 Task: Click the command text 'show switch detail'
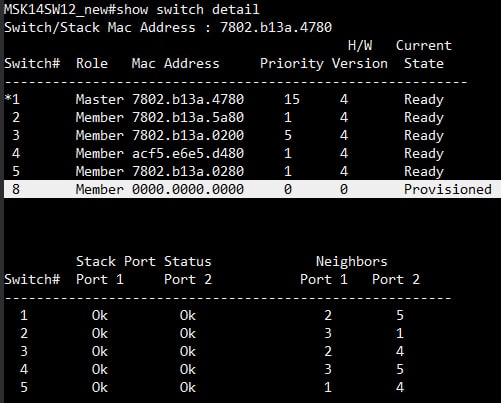[188, 10]
